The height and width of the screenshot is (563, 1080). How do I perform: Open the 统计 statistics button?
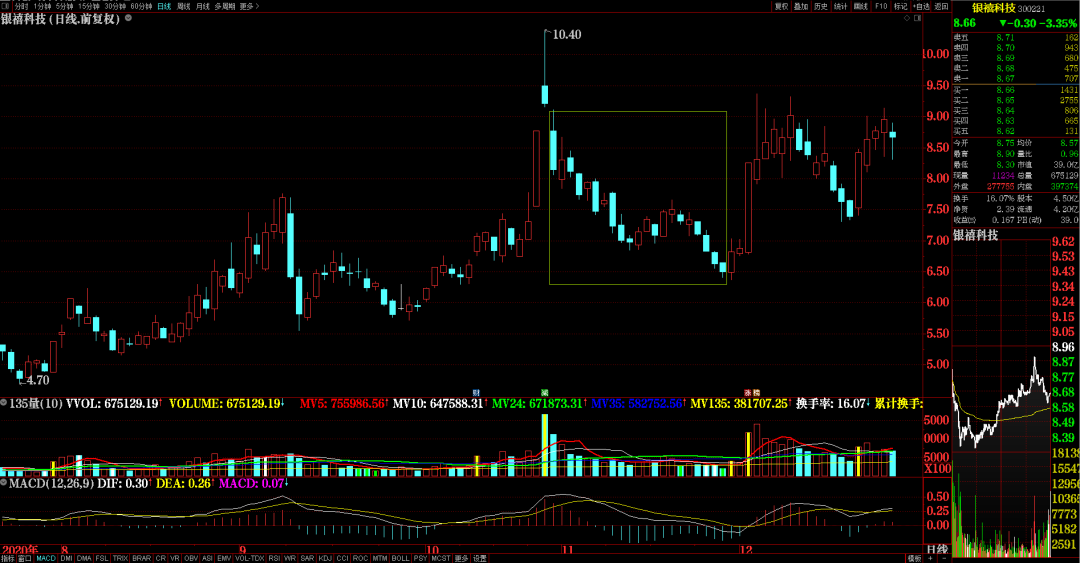point(841,6)
